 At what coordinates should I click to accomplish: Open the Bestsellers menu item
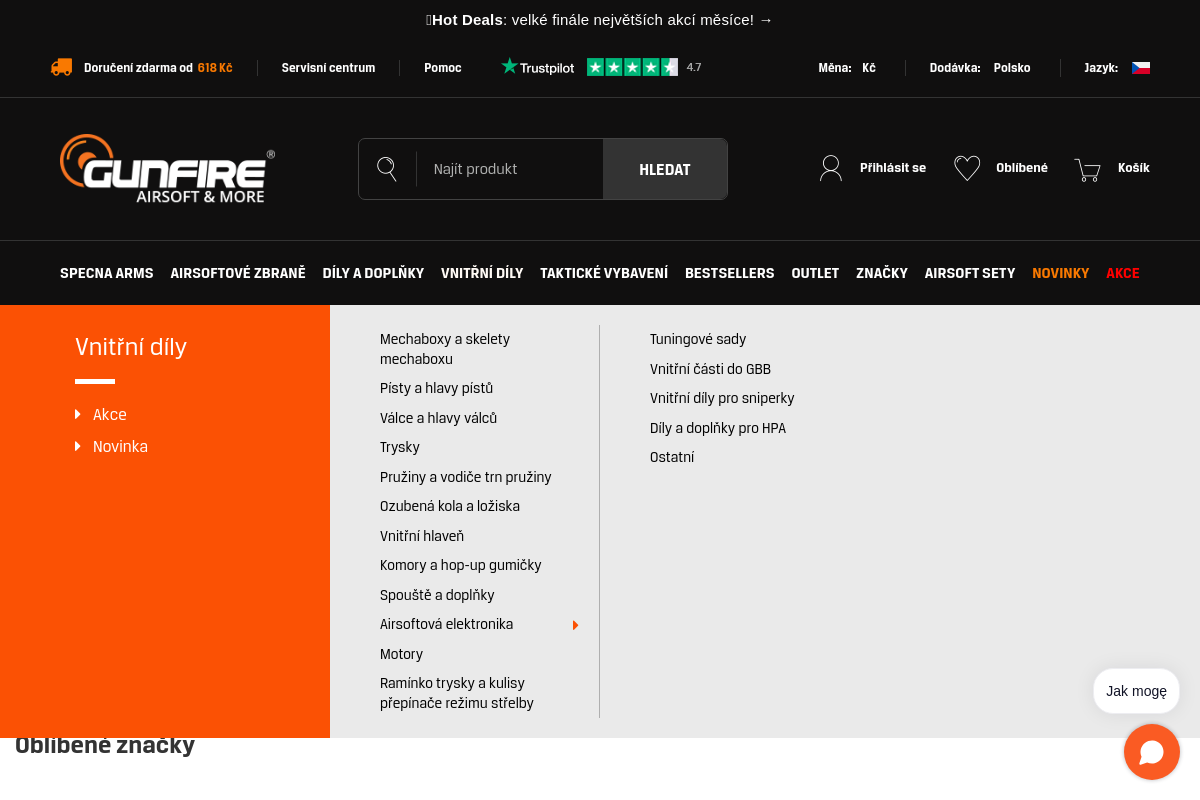click(x=730, y=273)
